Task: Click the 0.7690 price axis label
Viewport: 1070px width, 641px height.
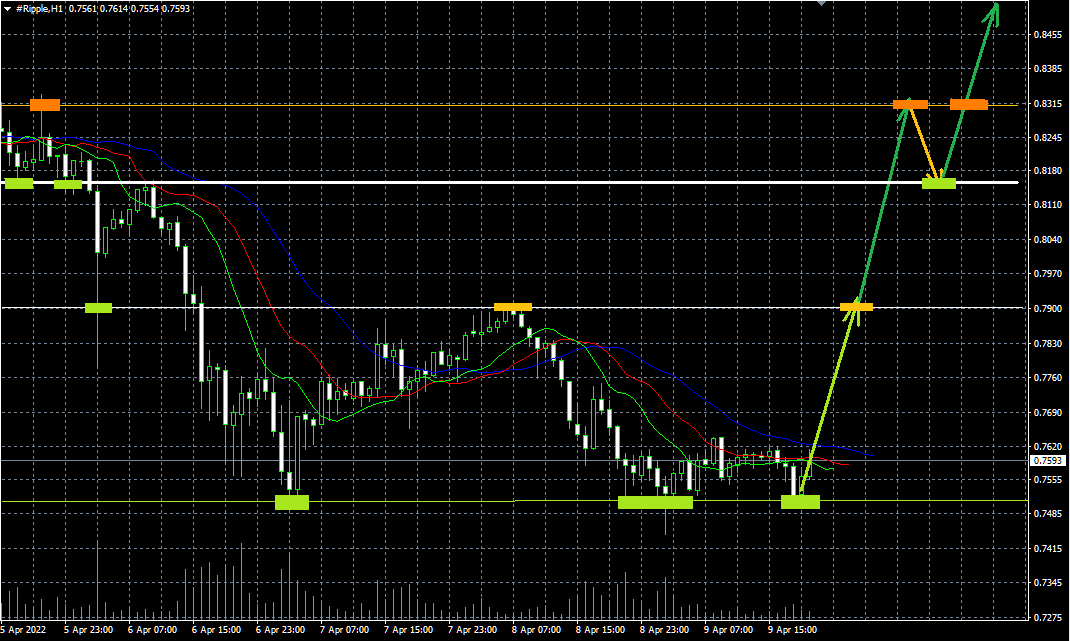Action: pos(1047,412)
